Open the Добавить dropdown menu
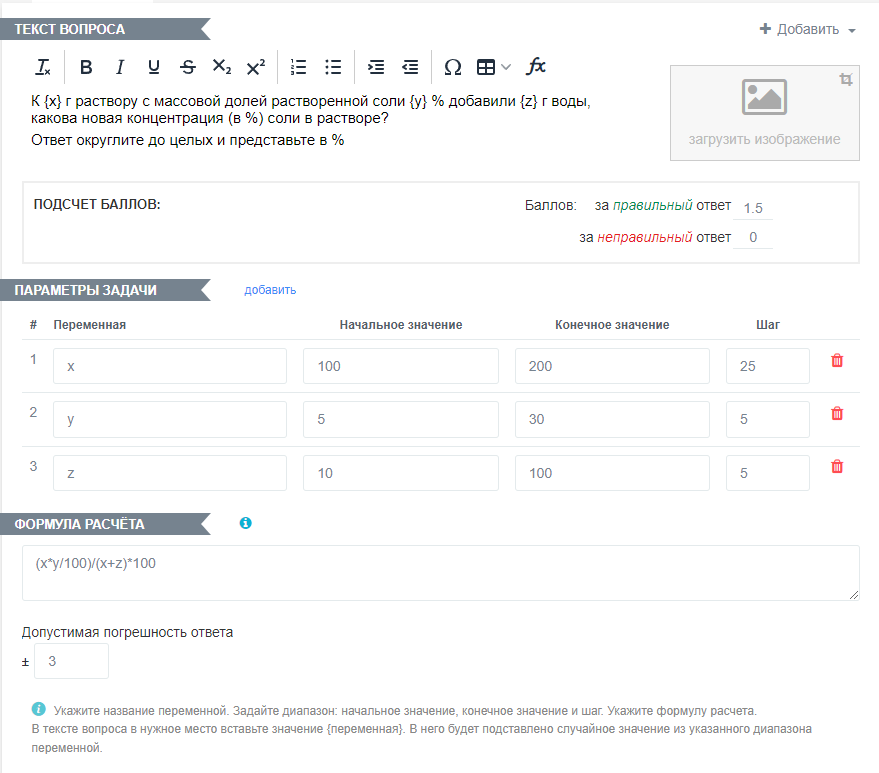 808,29
